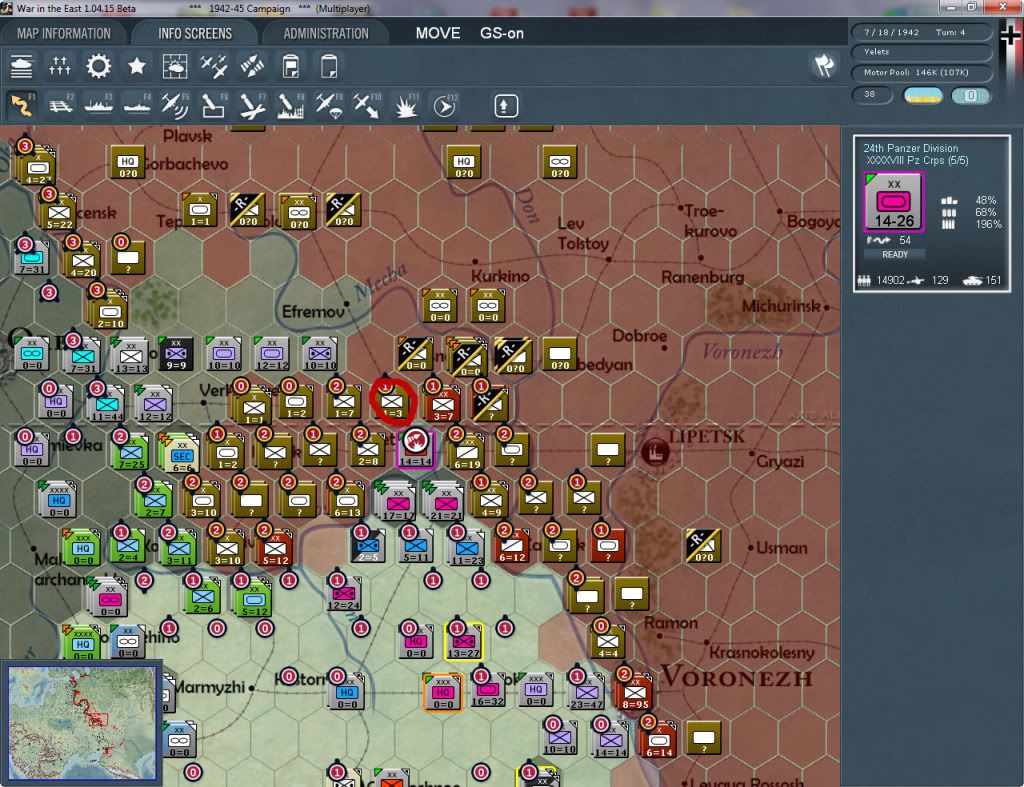Click the blue and yellow pill indicator
1024x787 pixels.
(x=922, y=95)
